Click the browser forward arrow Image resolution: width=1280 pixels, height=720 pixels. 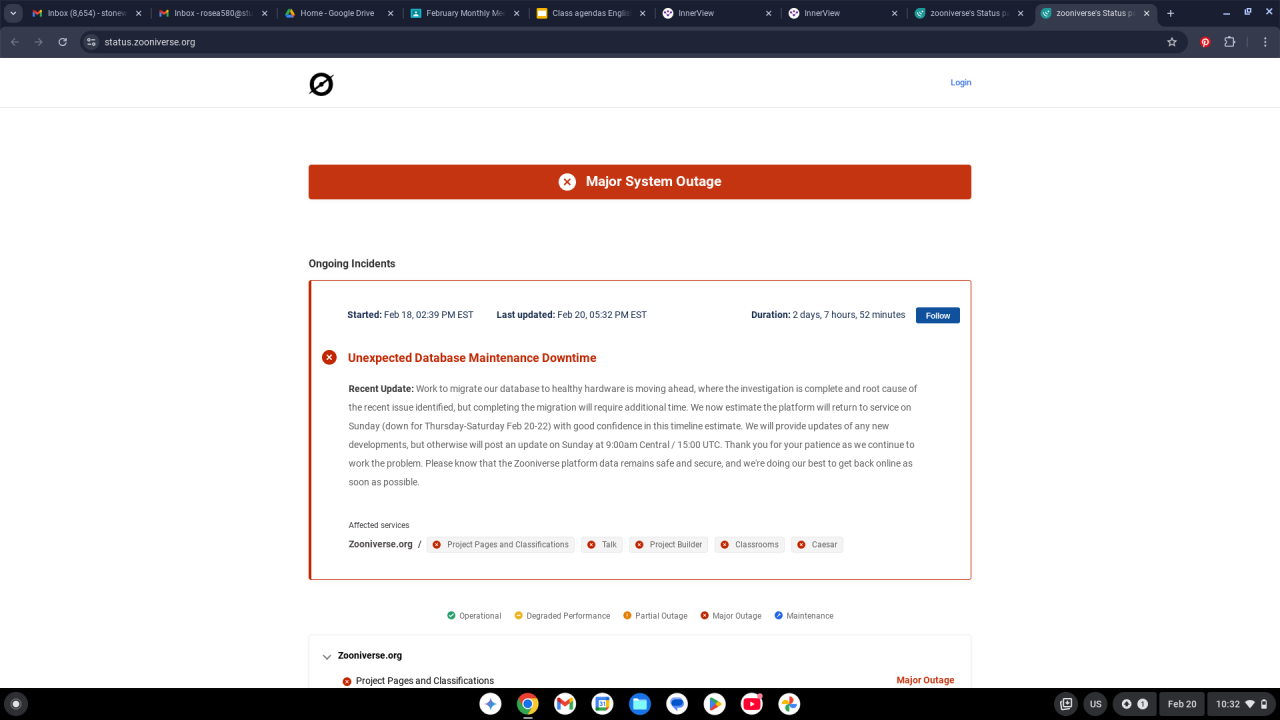39,42
